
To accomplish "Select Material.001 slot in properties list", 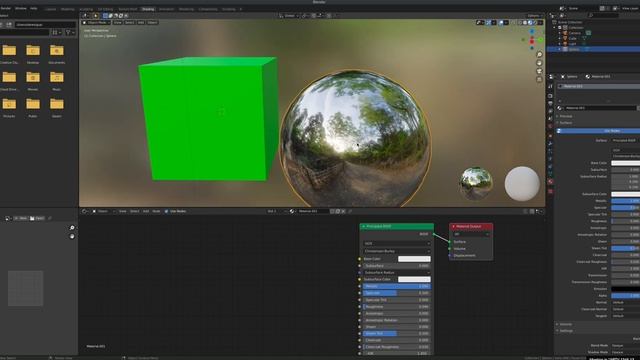I will 599,87.
